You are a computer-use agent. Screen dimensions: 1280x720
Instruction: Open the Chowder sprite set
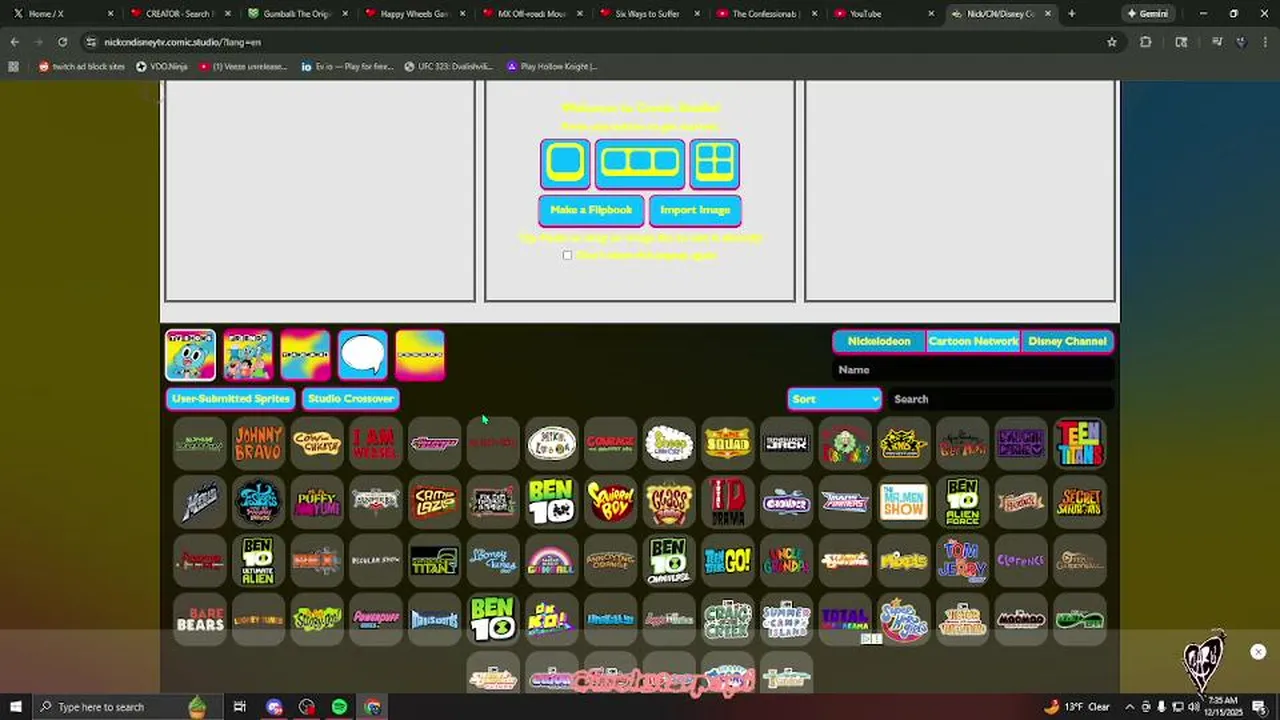click(x=786, y=502)
